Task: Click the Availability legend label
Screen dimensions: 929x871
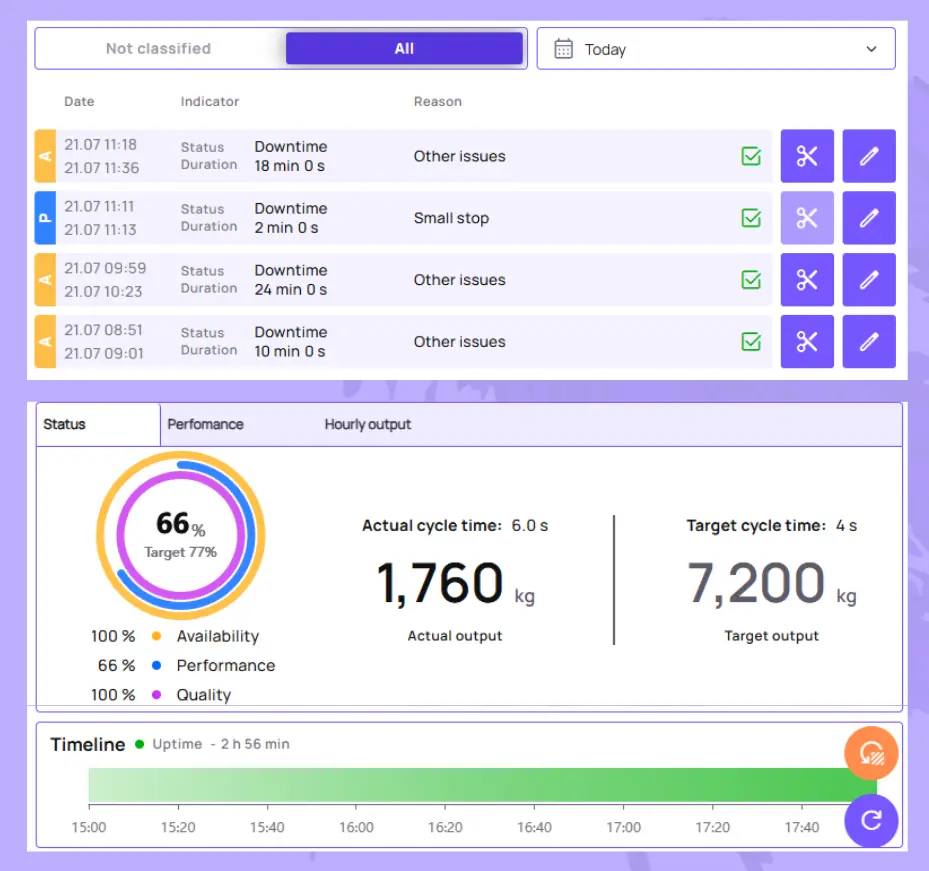Action: [x=217, y=636]
